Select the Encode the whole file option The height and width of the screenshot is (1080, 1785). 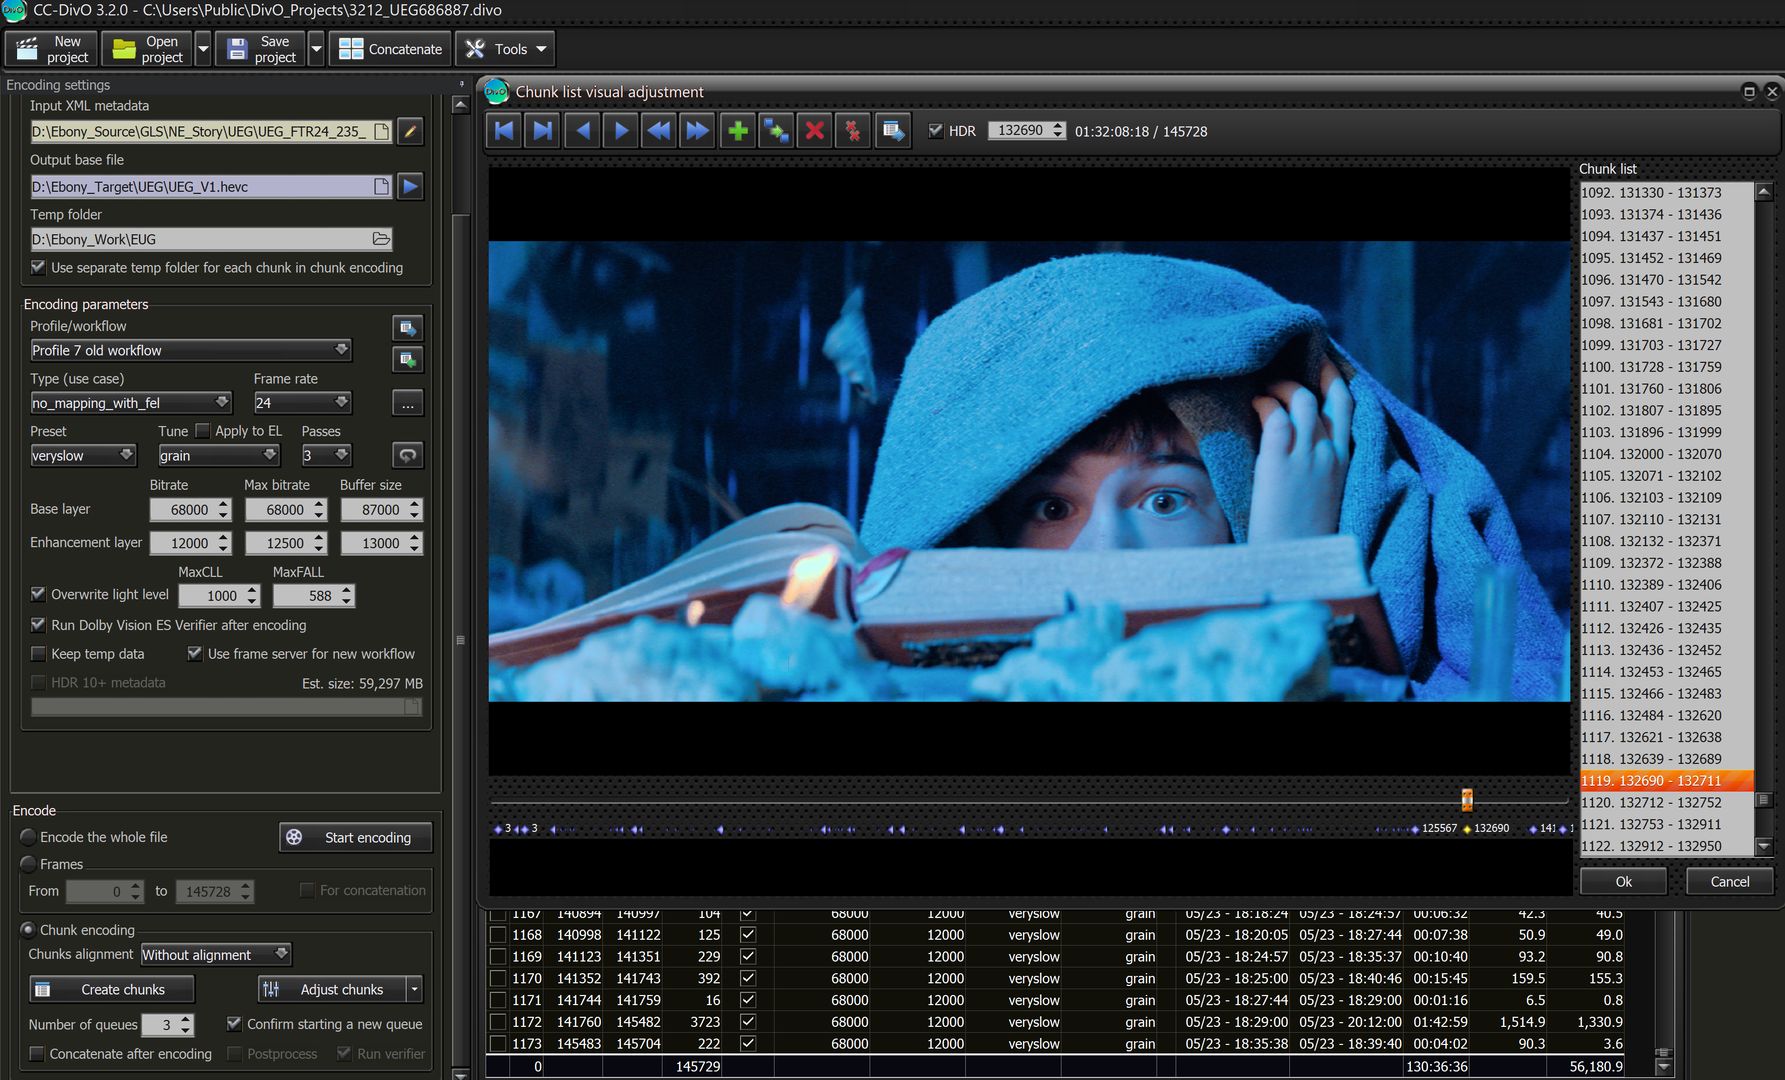(x=28, y=837)
